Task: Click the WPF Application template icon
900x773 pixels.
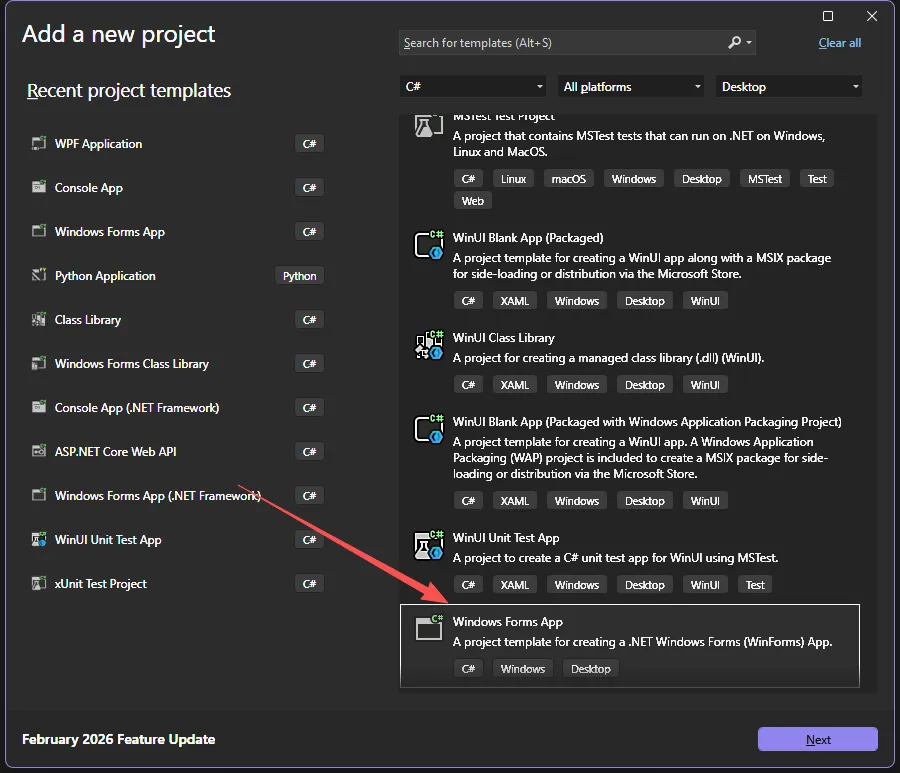Action: coord(39,144)
